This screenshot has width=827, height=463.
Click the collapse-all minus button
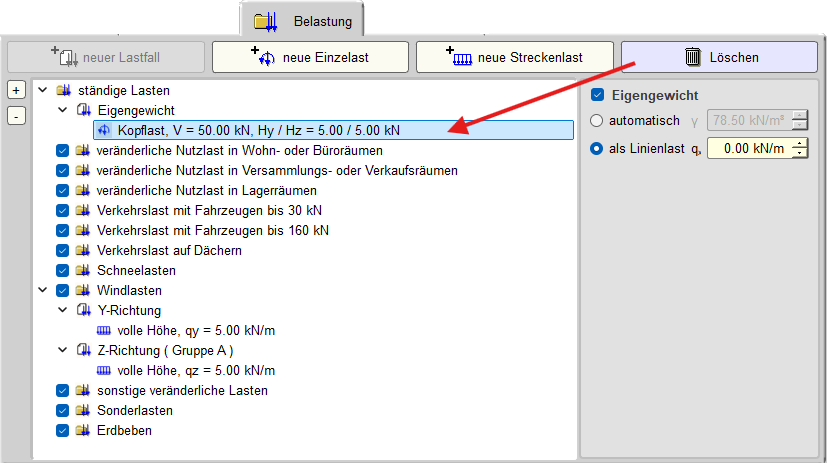pyautogui.click(x=16, y=115)
